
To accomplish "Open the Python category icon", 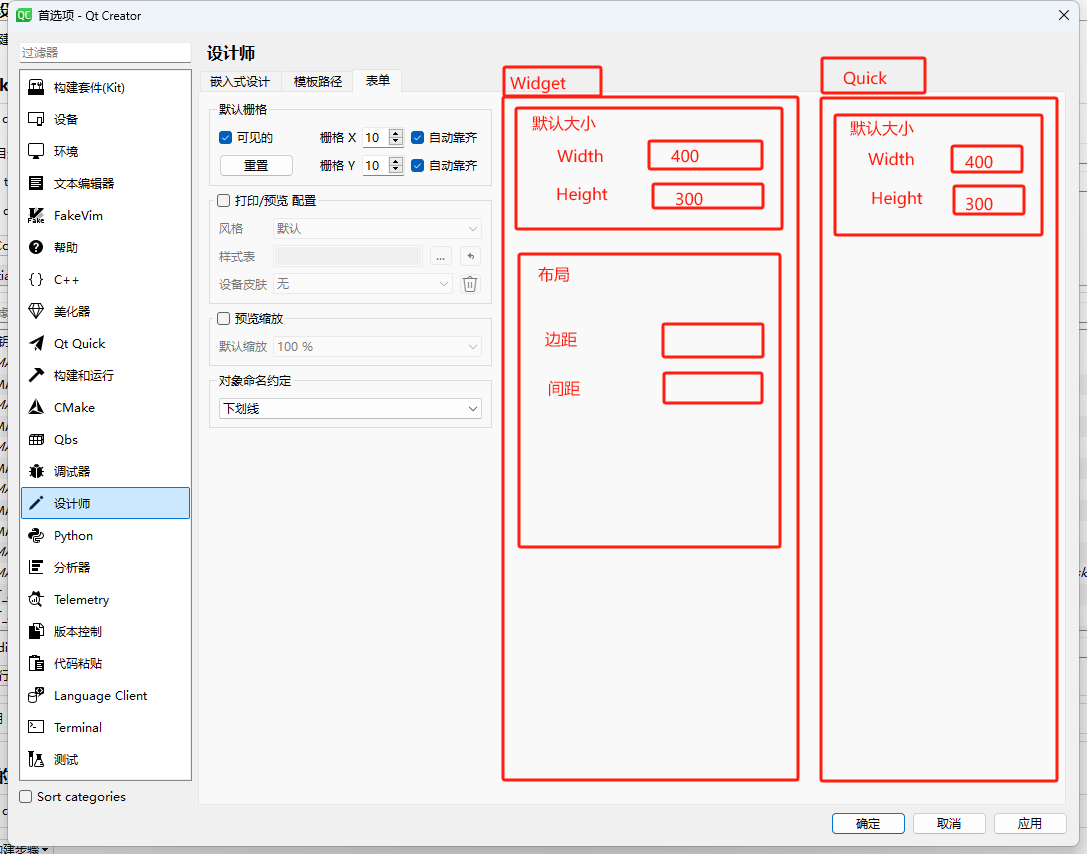I will click(36, 535).
